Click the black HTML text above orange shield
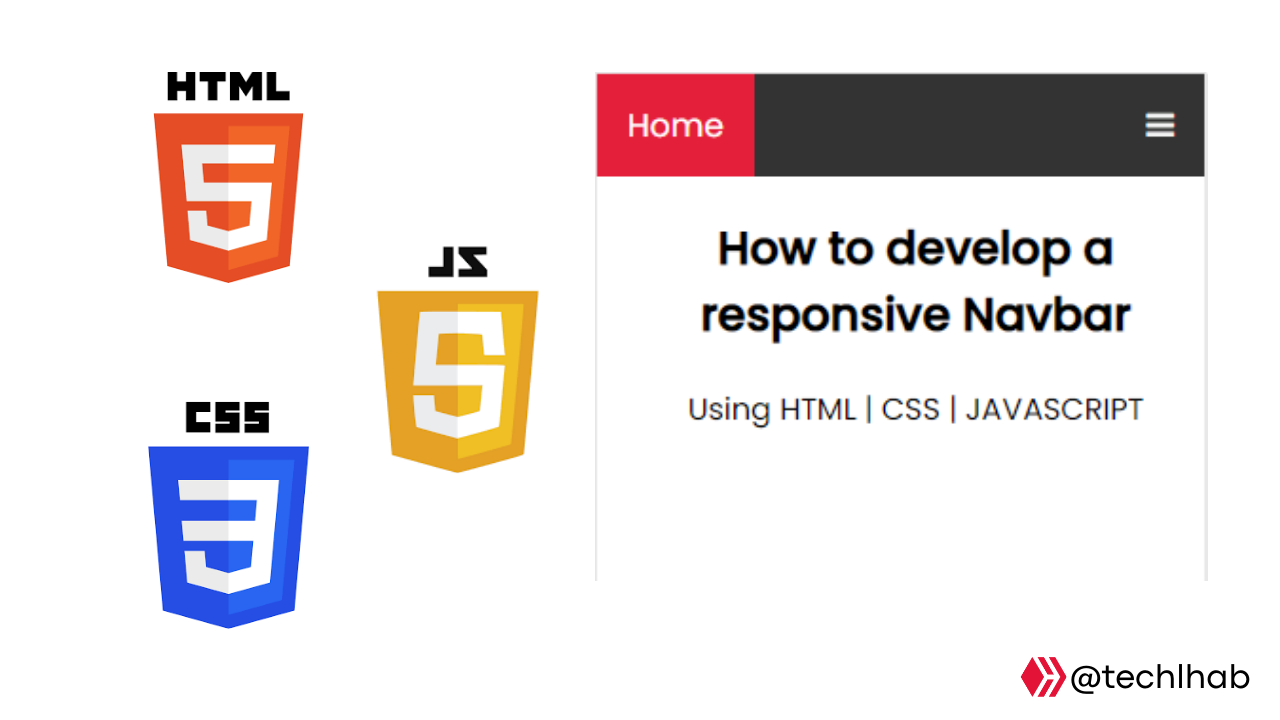 pyautogui.click(x=228, y=88)
